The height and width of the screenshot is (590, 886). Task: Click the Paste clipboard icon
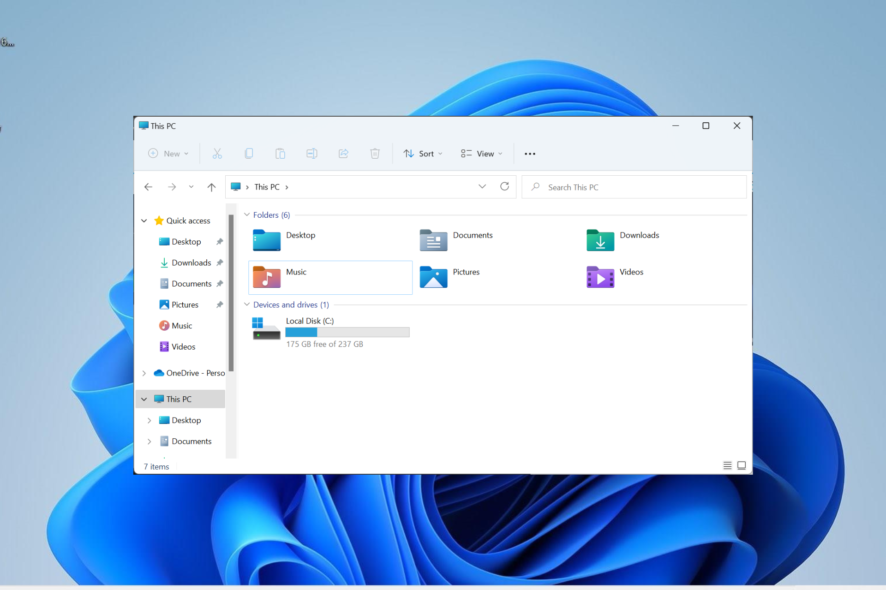[280, 154]
